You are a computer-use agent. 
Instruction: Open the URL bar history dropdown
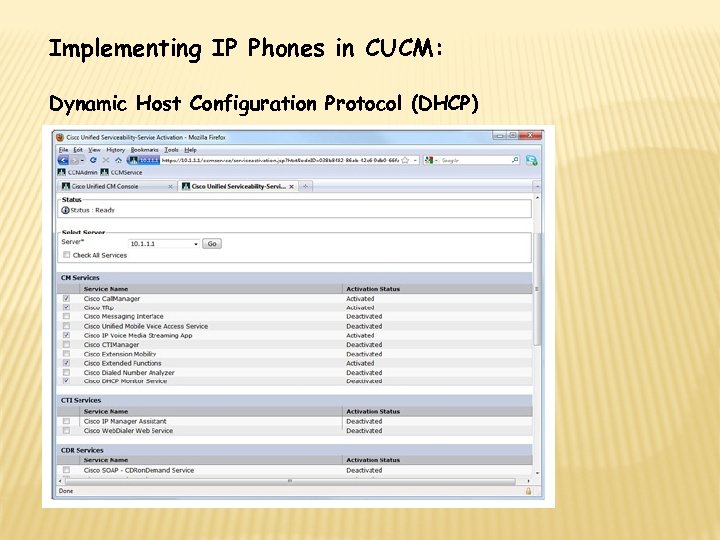(415, 160)
